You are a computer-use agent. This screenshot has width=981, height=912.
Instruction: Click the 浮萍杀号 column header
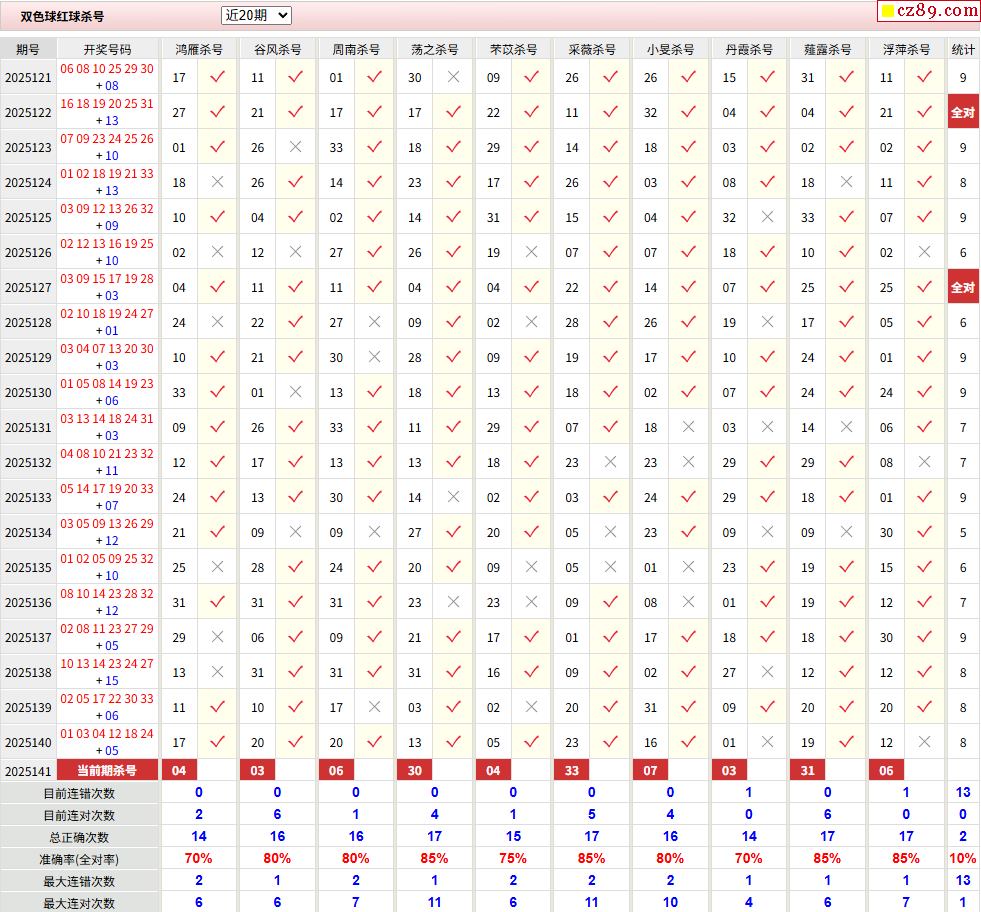point(905,49)
